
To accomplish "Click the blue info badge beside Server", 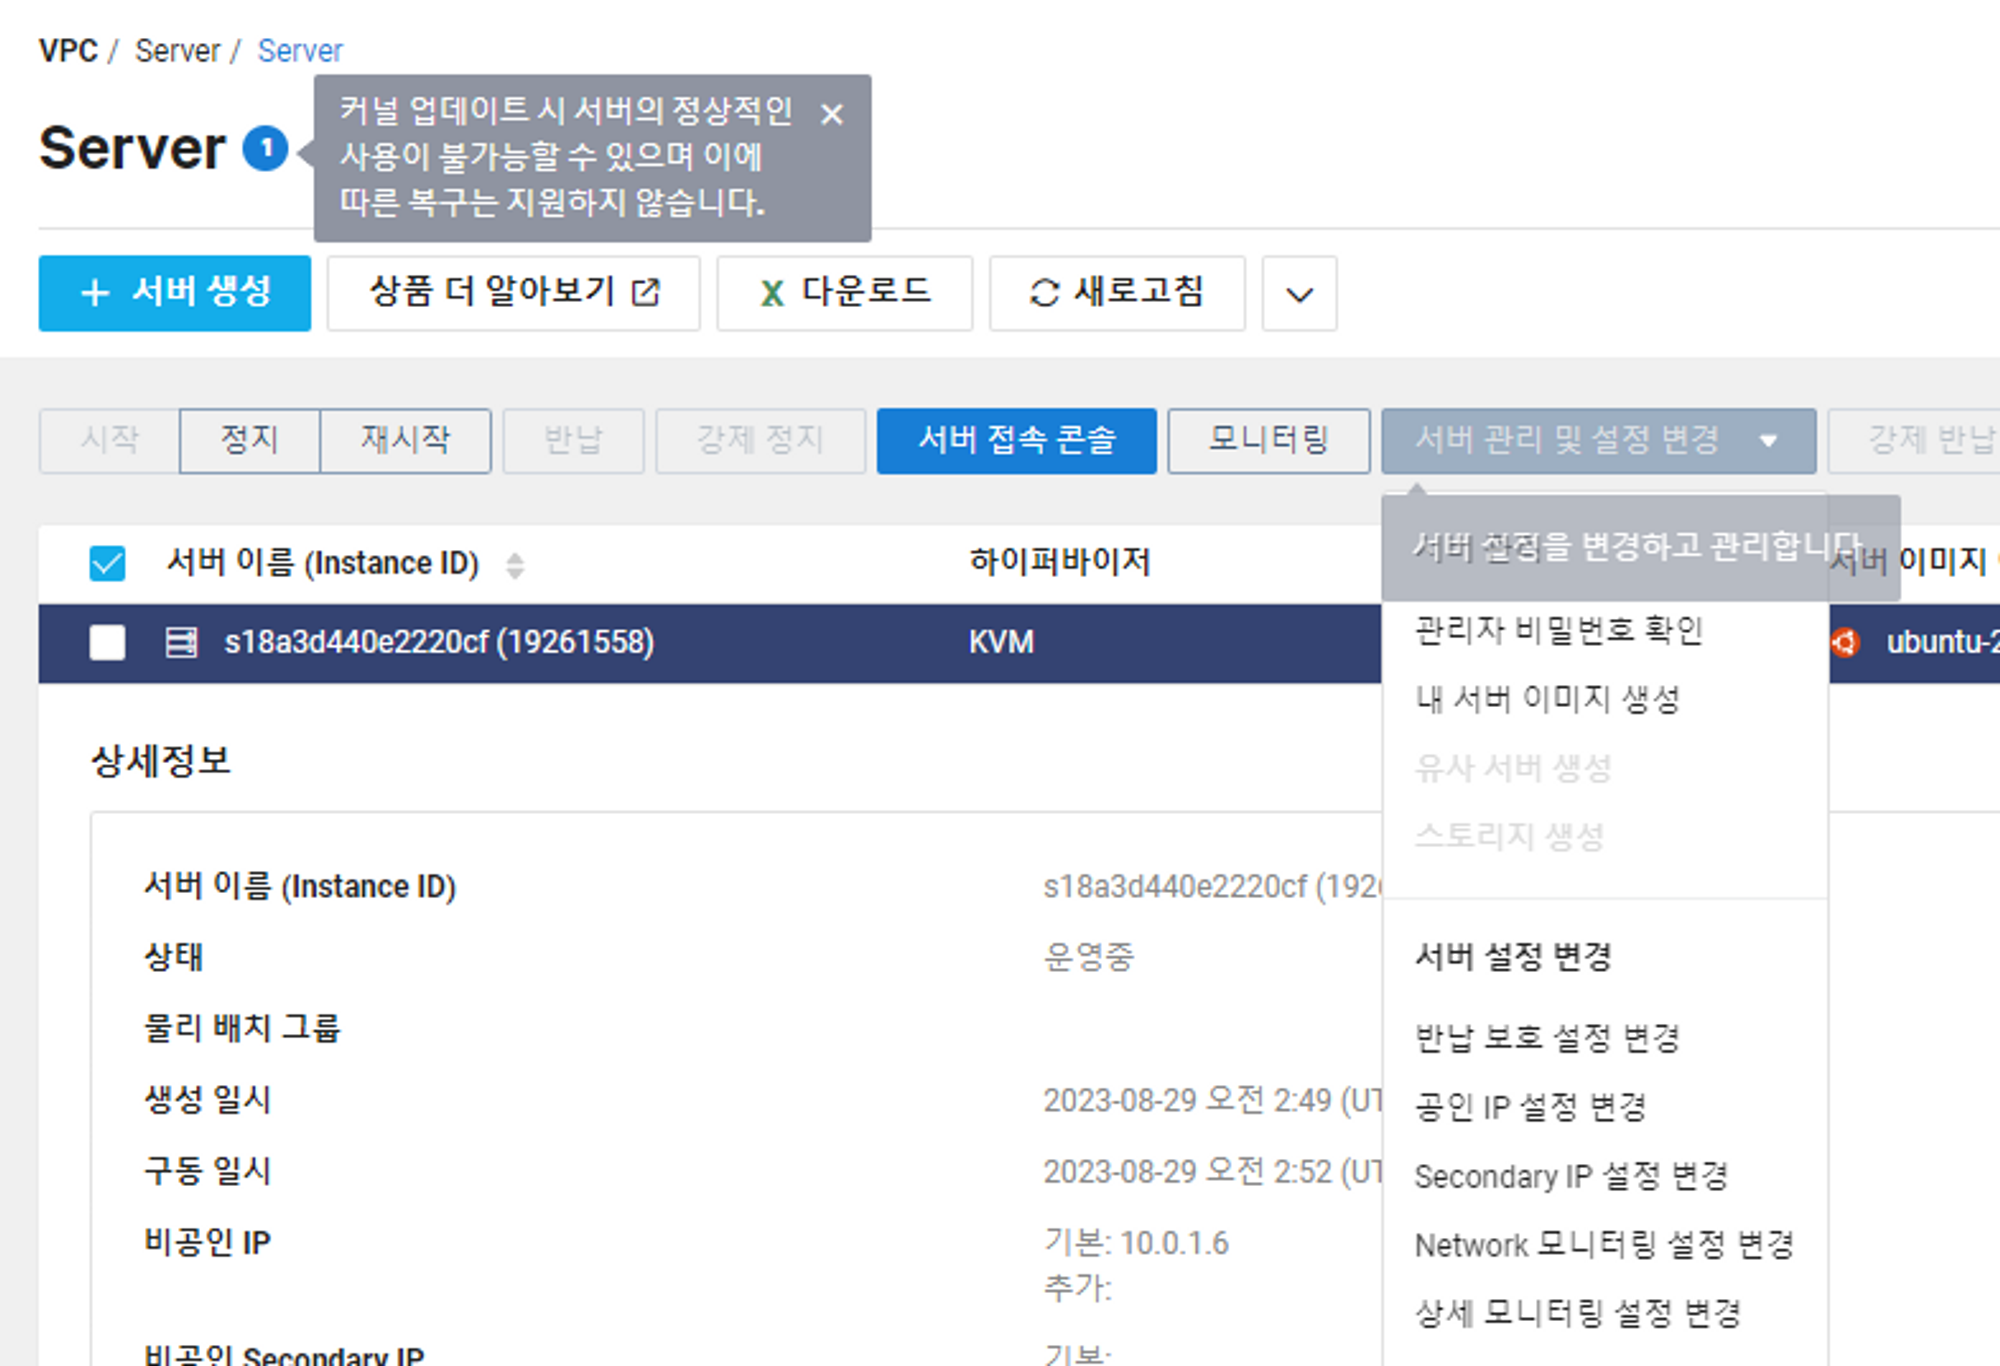I will (266, 149).
